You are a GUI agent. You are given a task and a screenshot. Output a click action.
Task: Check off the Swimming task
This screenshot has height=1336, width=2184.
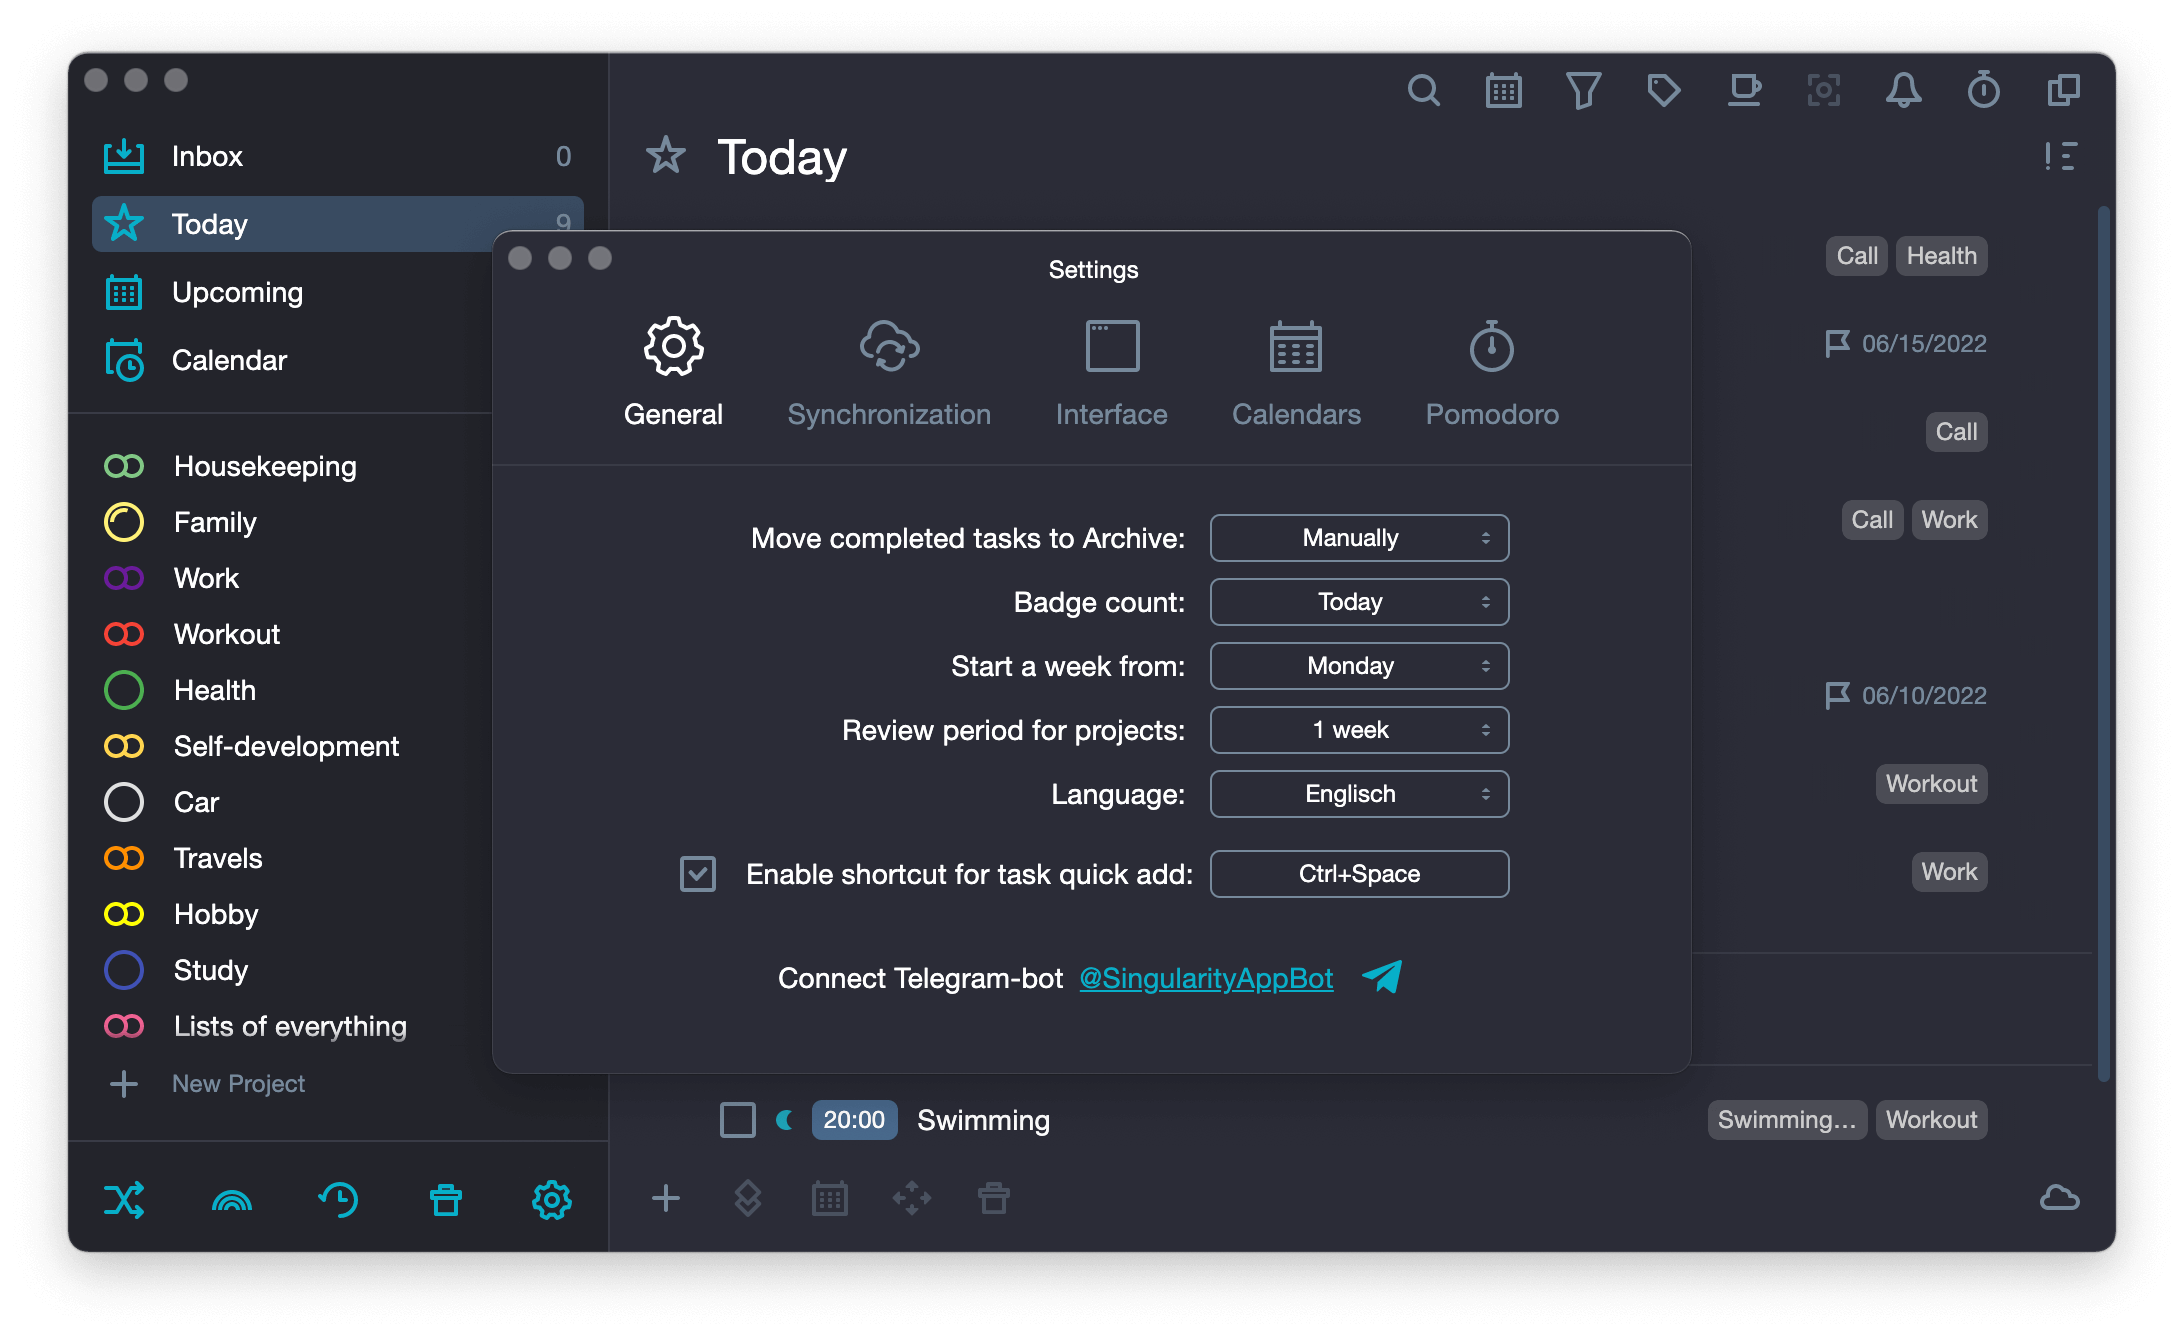pyautogui.click(x=738, y=1120)
